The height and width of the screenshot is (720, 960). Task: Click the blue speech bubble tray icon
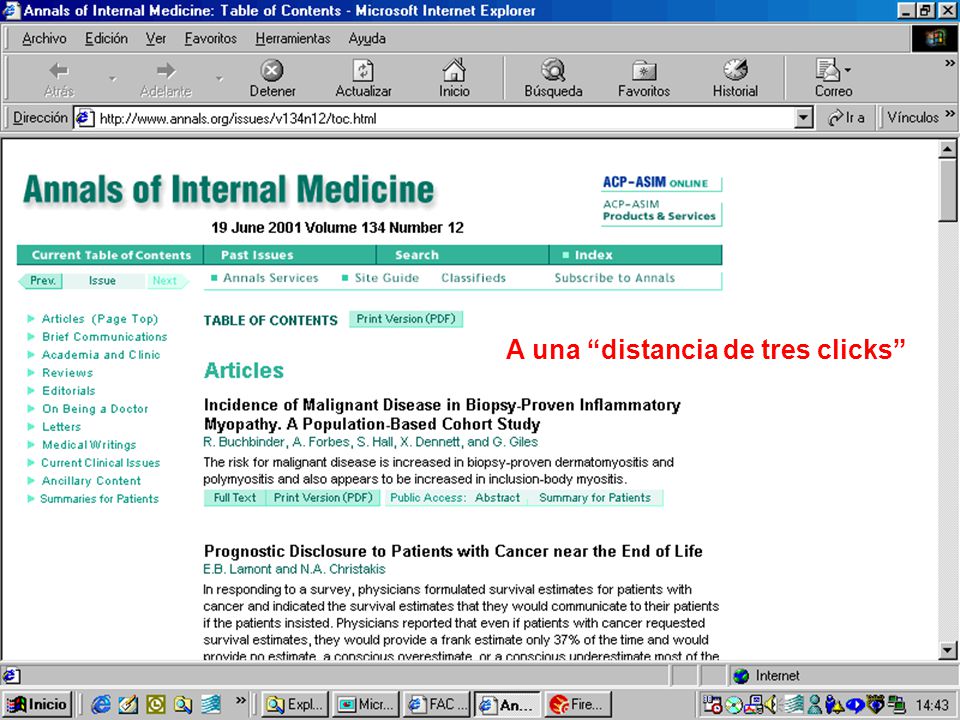coord(855,705)
